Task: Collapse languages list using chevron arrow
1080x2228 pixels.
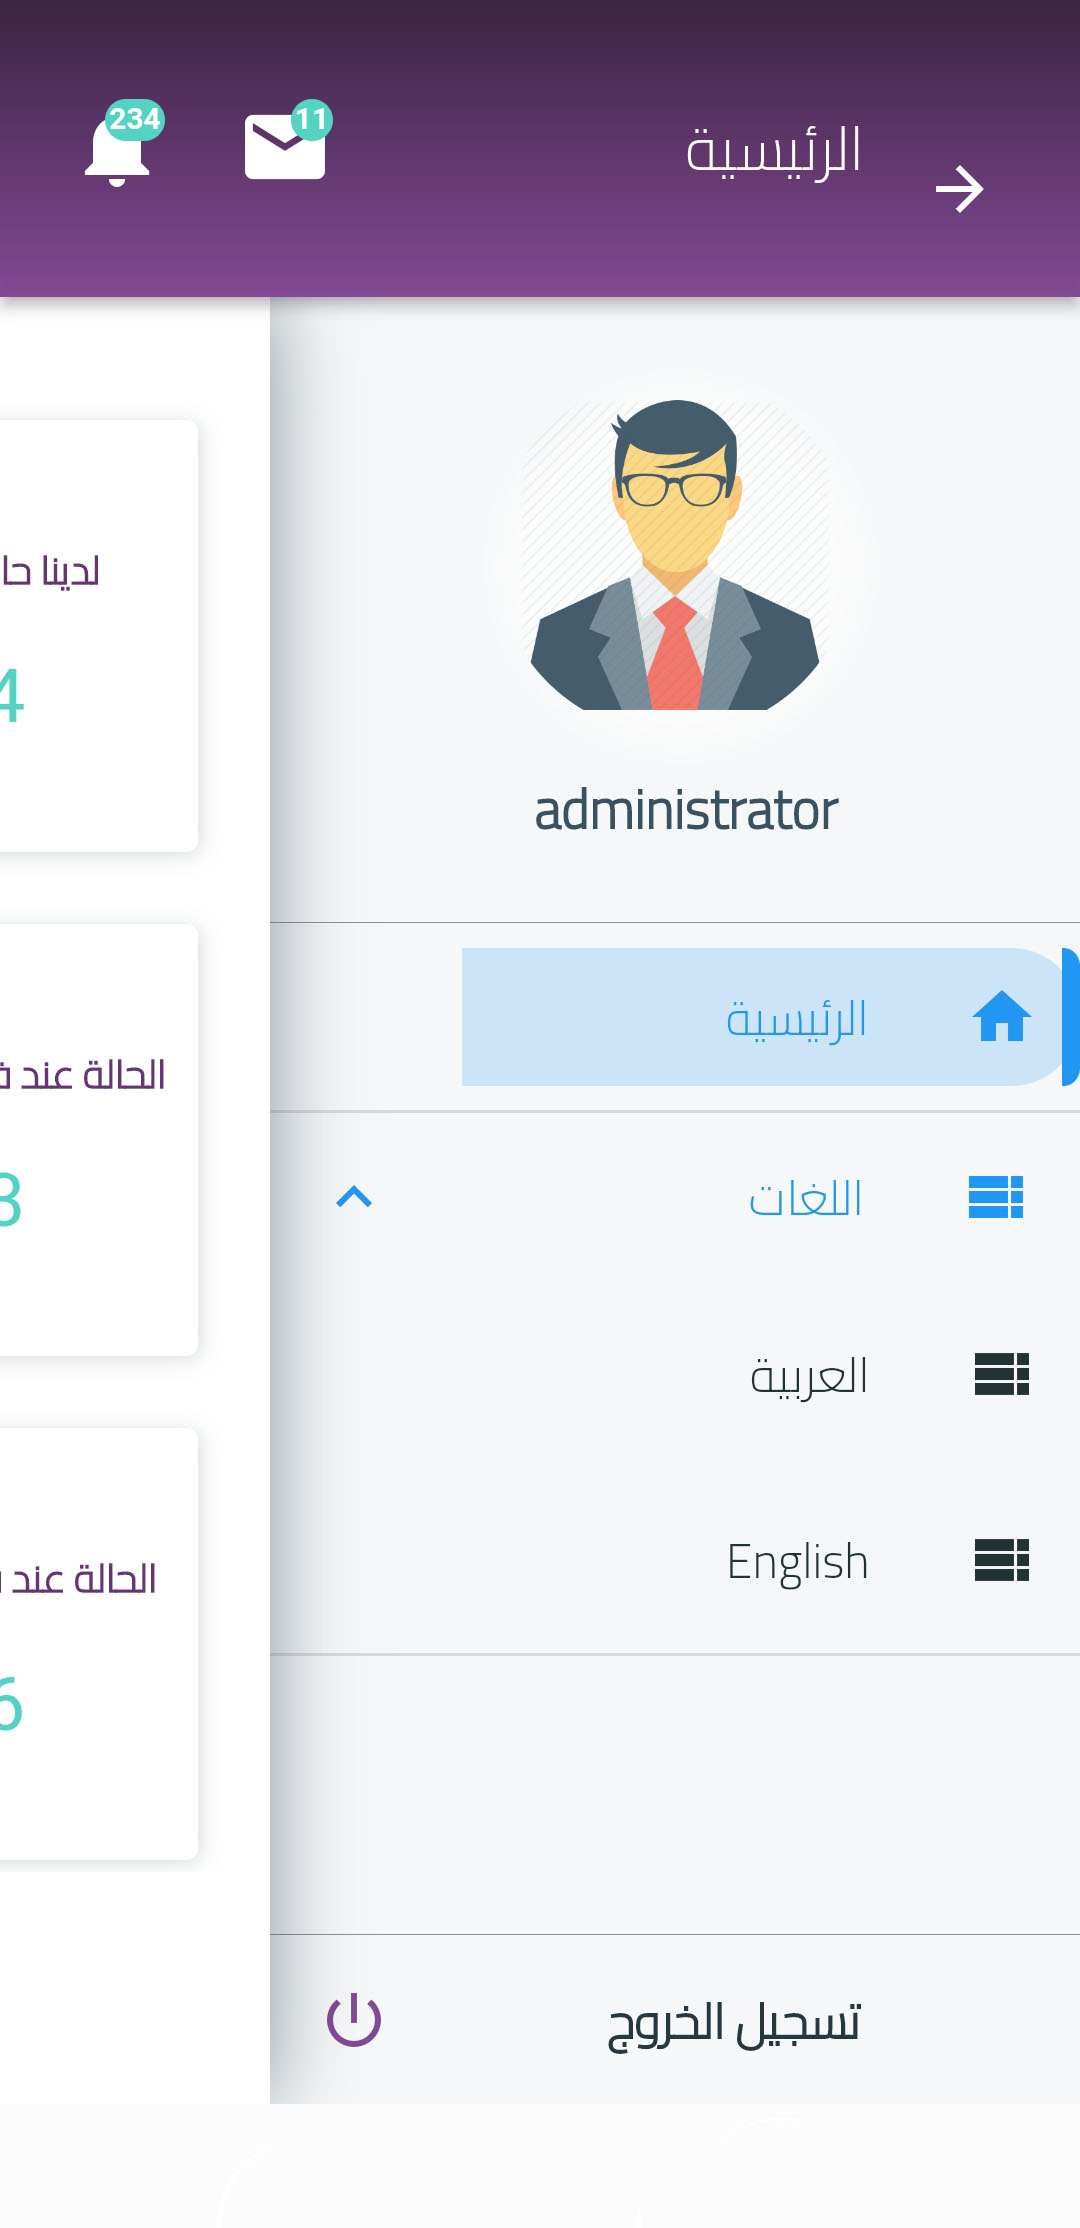Action: [x=354, y=1197]
